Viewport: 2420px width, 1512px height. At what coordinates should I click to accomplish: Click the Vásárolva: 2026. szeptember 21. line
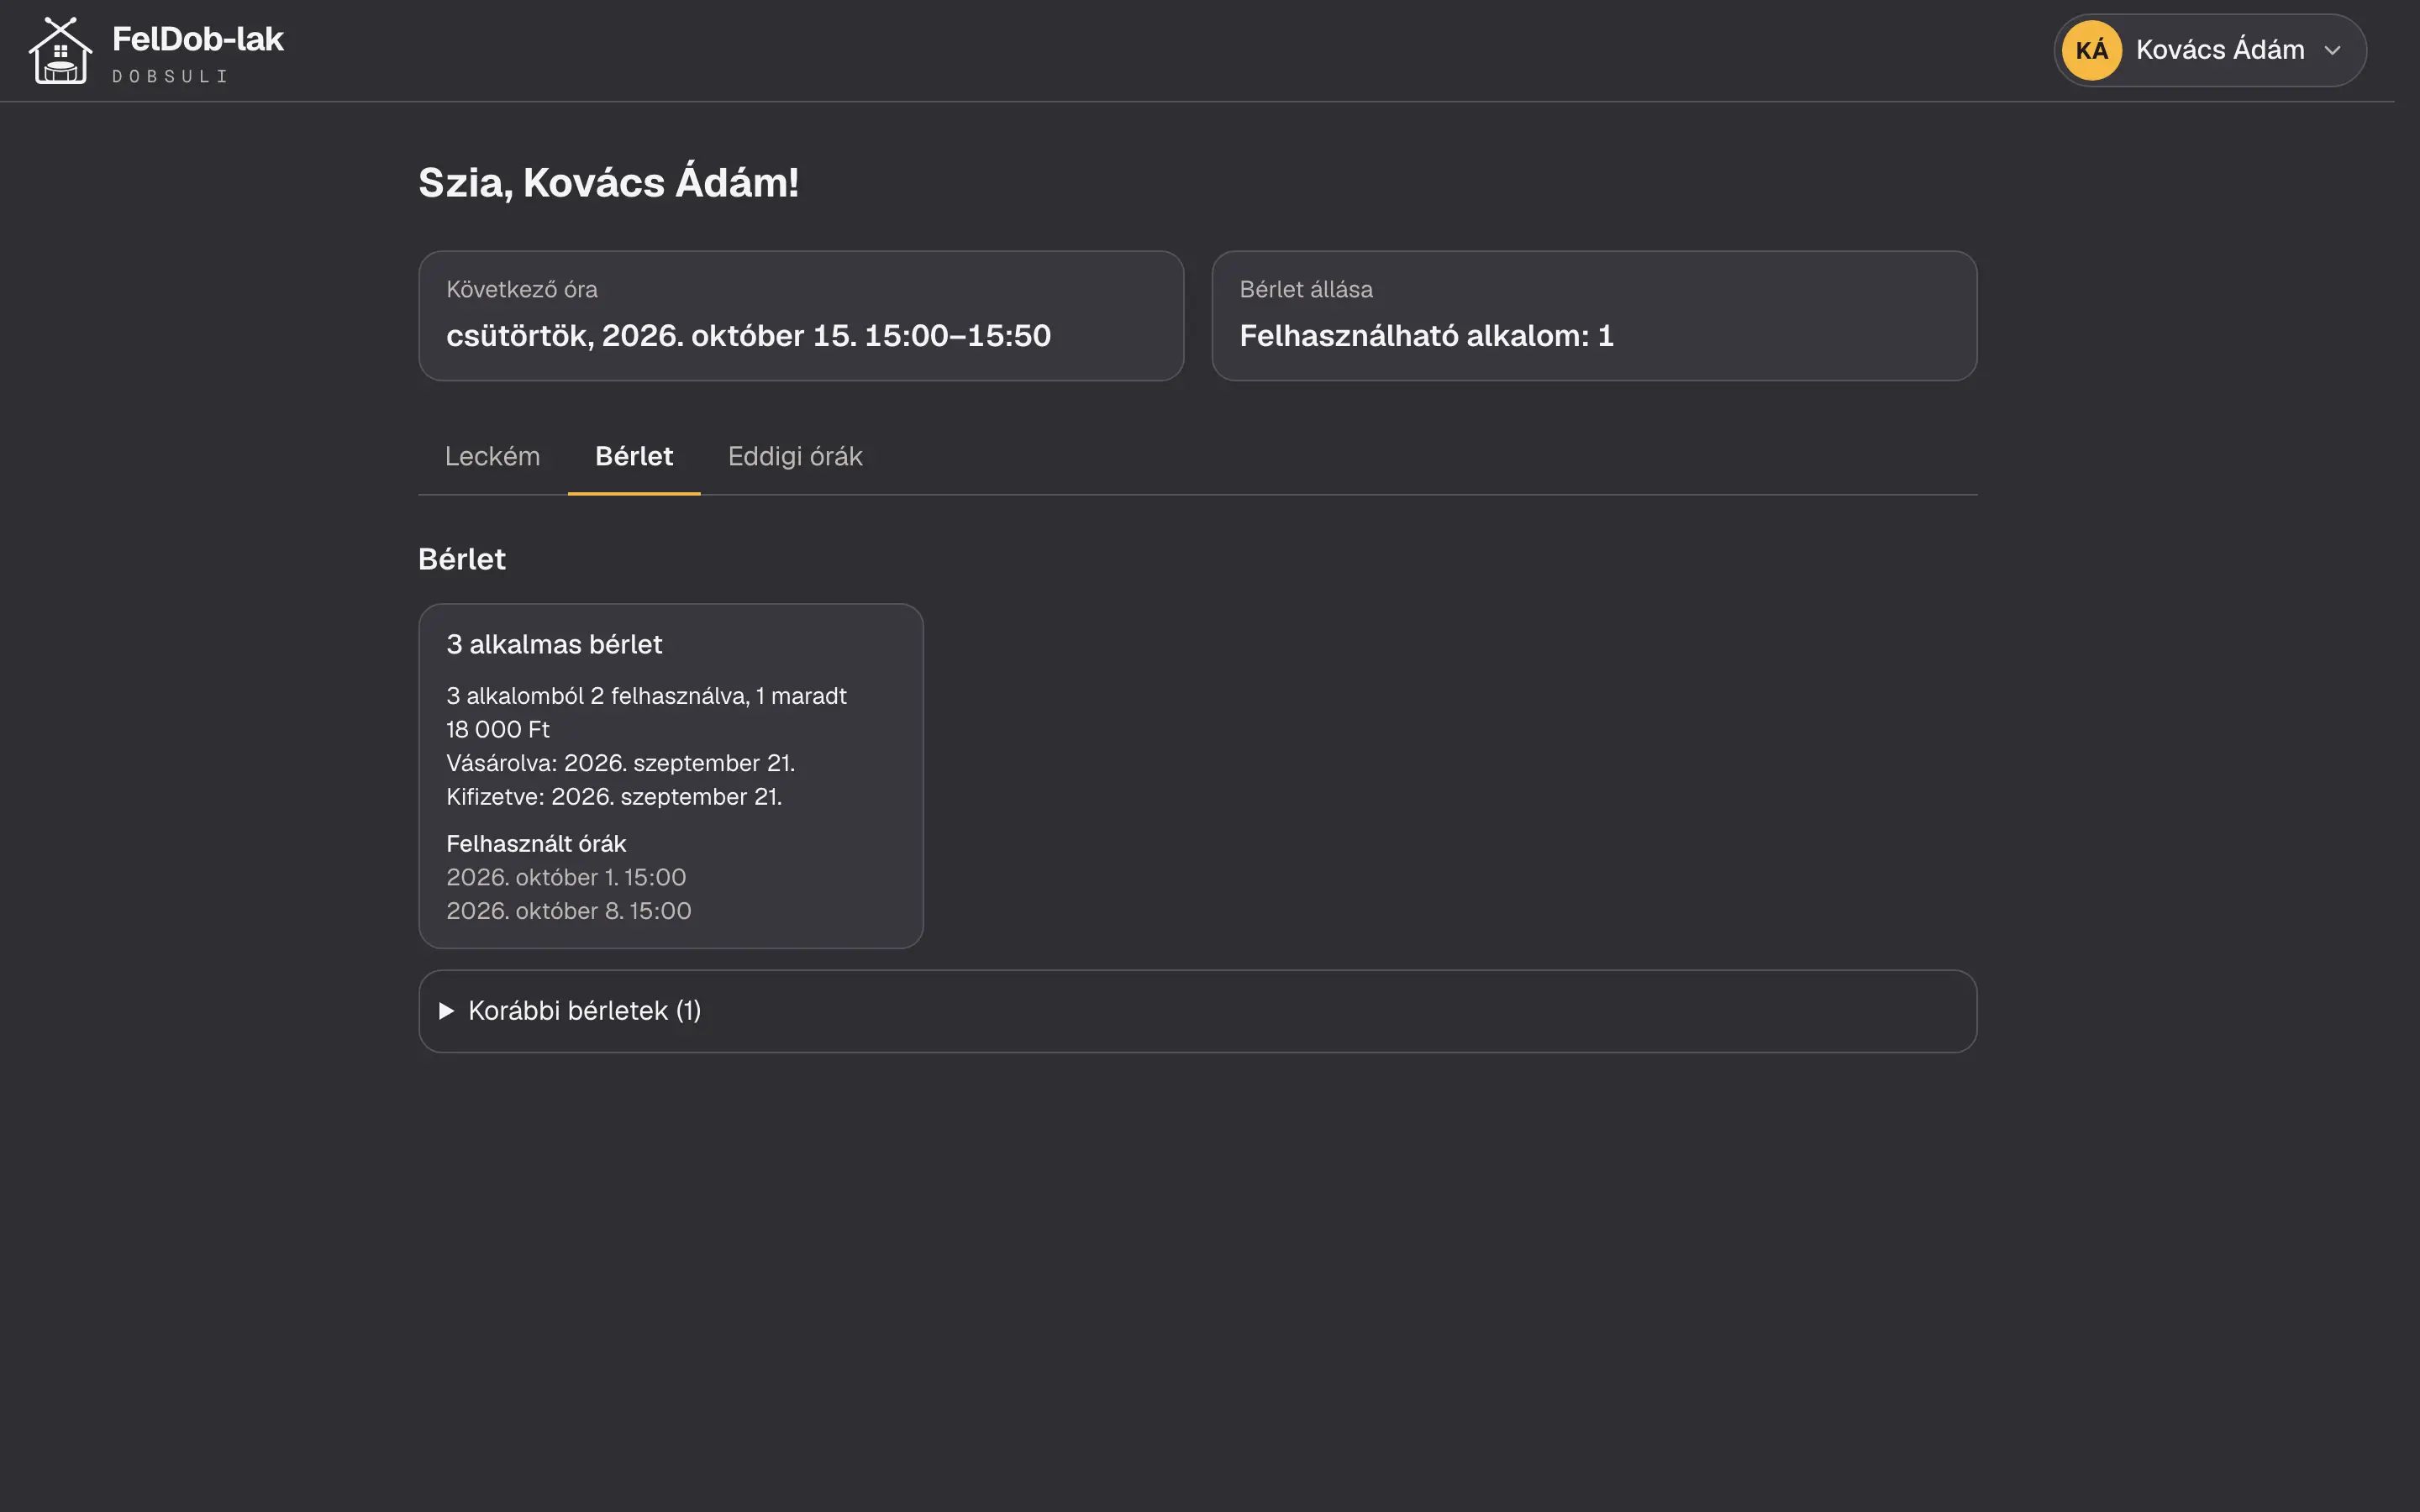[620, 763]
